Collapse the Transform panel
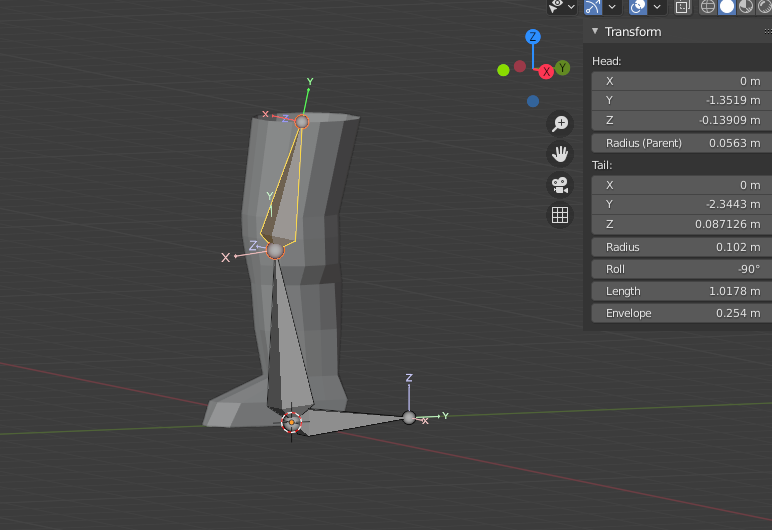This screenshot has width=772, height=530. coord(596,31)
